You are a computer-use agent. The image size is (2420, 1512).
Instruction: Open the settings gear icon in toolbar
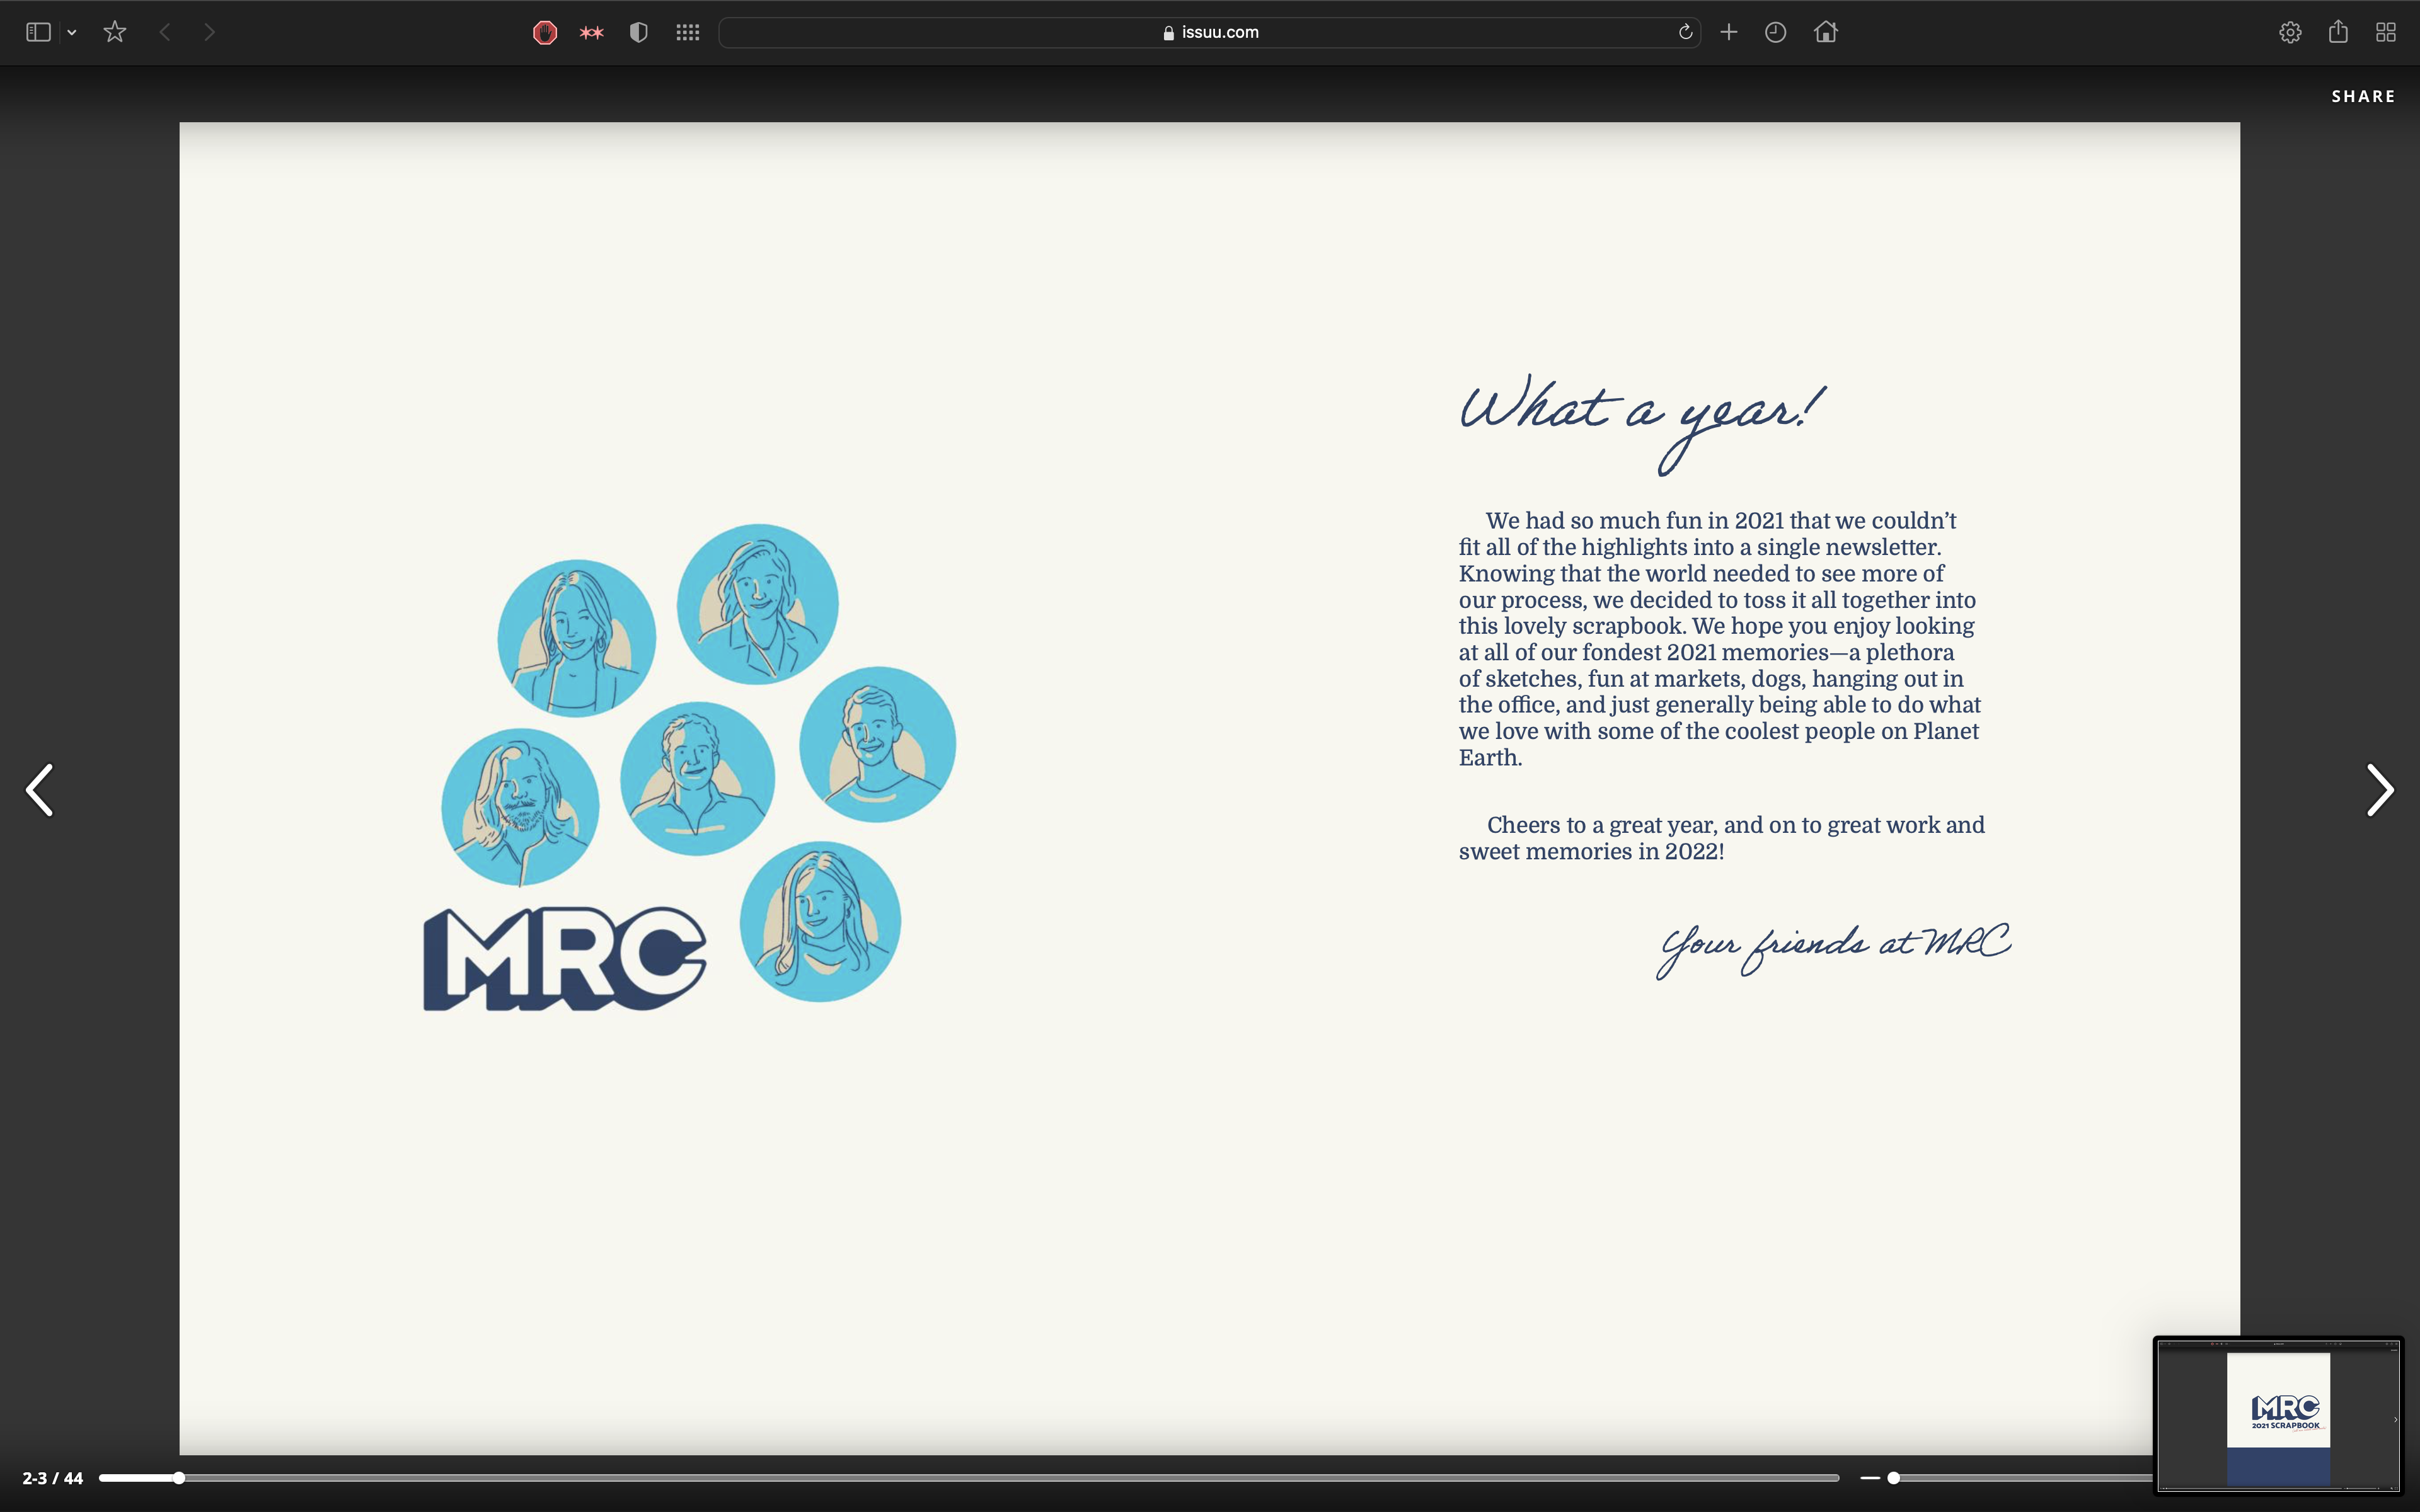pos(2290,32)
